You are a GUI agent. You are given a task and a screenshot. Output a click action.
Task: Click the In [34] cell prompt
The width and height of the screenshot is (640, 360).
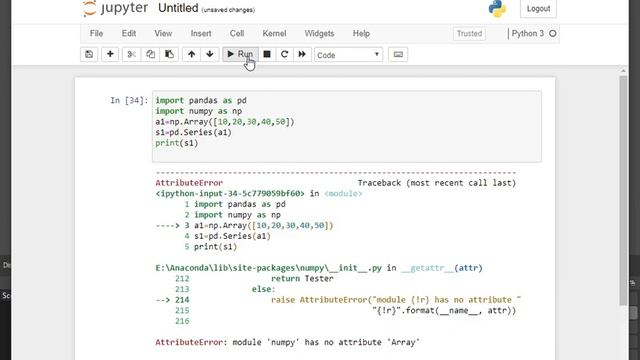coord(129,100)
